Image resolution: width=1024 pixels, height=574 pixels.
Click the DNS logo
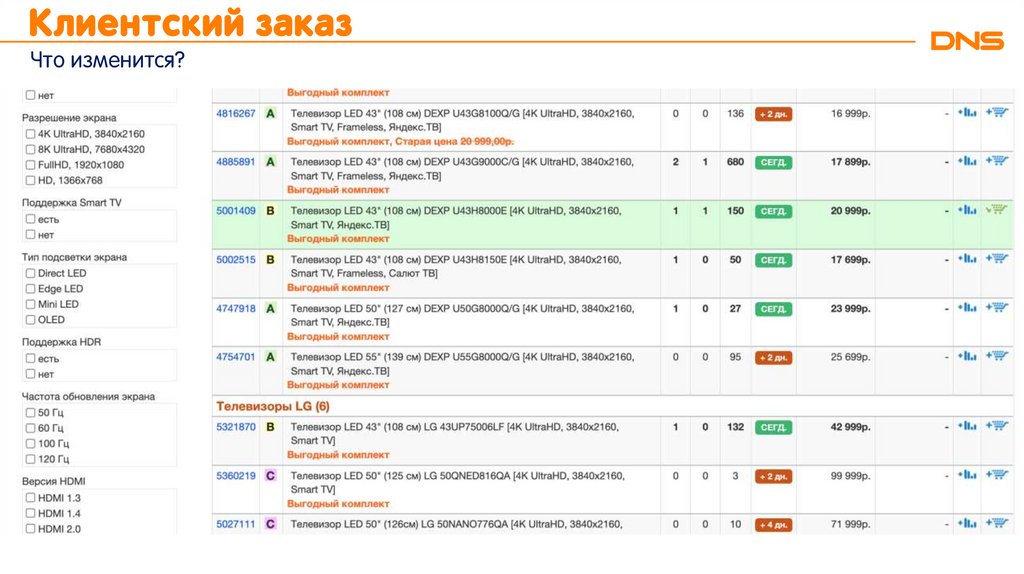point(967,40)
